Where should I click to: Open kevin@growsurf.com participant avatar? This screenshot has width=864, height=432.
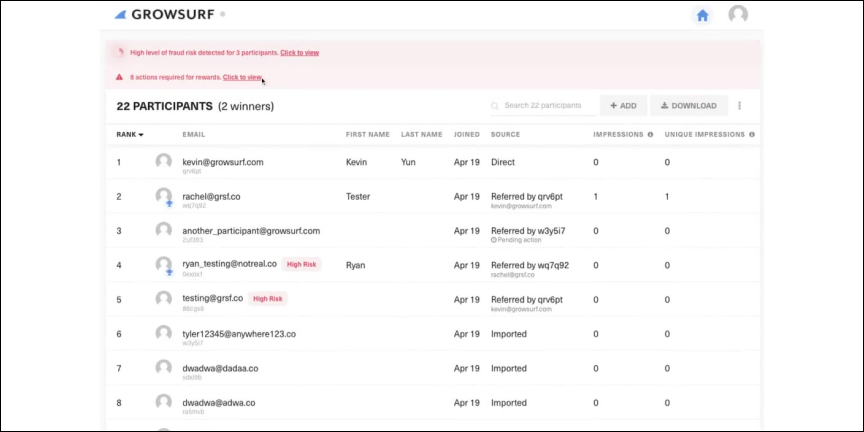pos(163,162)
